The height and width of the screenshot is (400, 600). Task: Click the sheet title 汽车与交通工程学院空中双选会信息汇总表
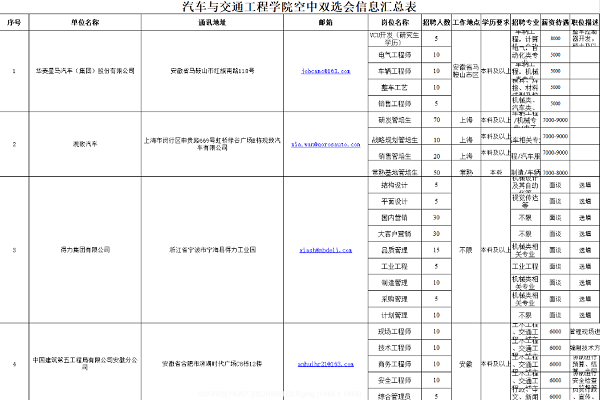299,7
